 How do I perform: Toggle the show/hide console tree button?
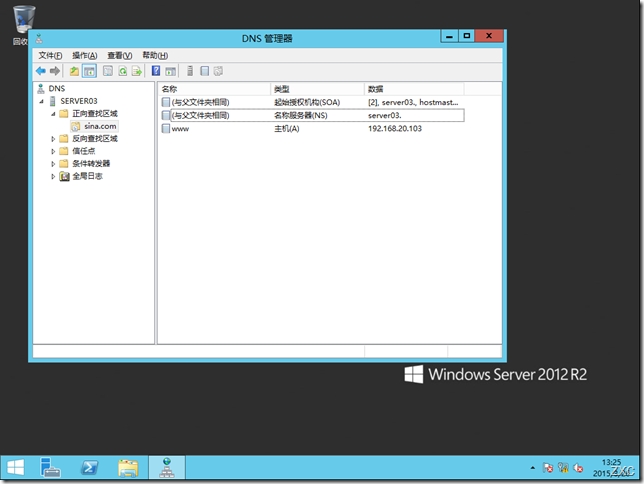(89, 71)
